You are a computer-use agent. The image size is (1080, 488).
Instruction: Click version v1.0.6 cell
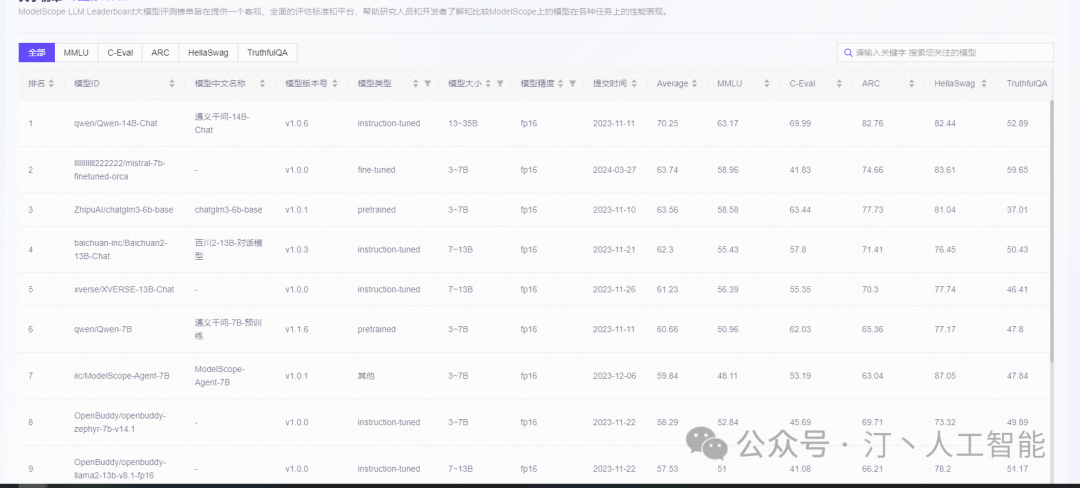(x=297, y=123)
